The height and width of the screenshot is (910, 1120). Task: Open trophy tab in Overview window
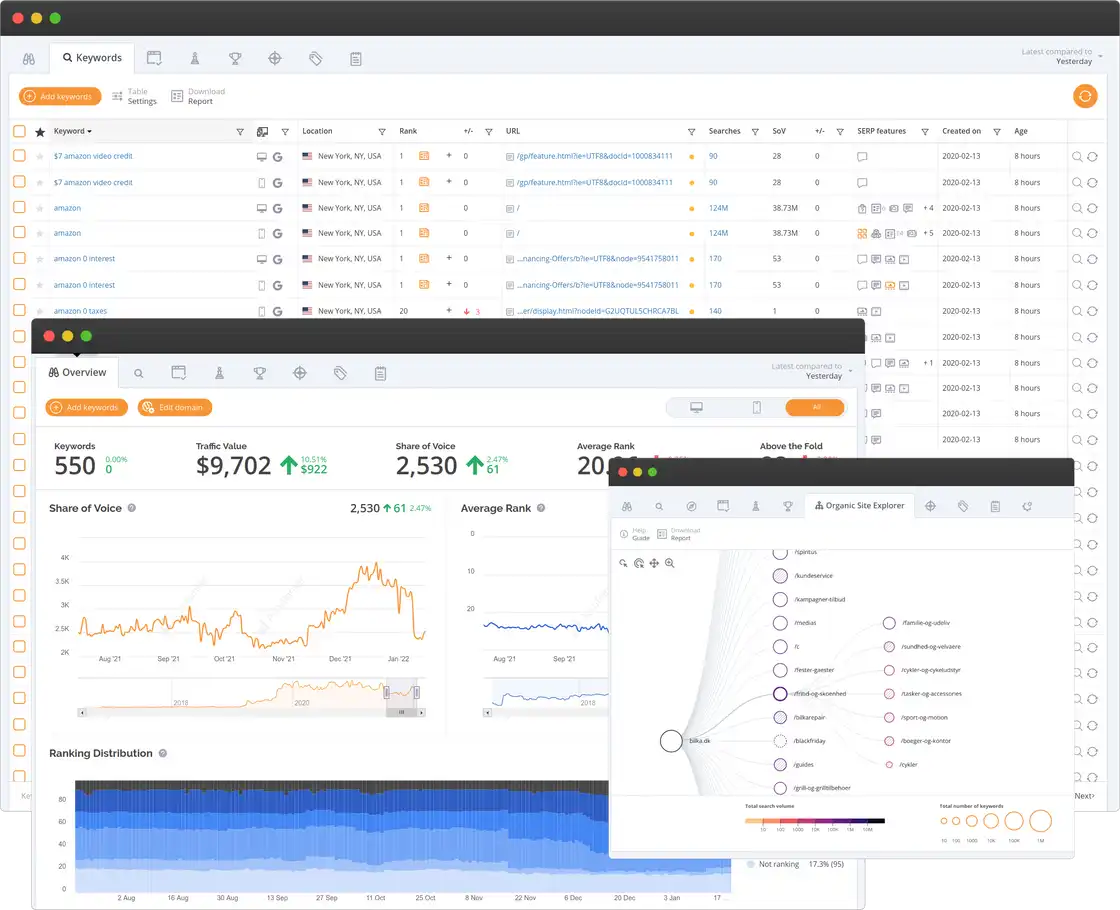260,373
